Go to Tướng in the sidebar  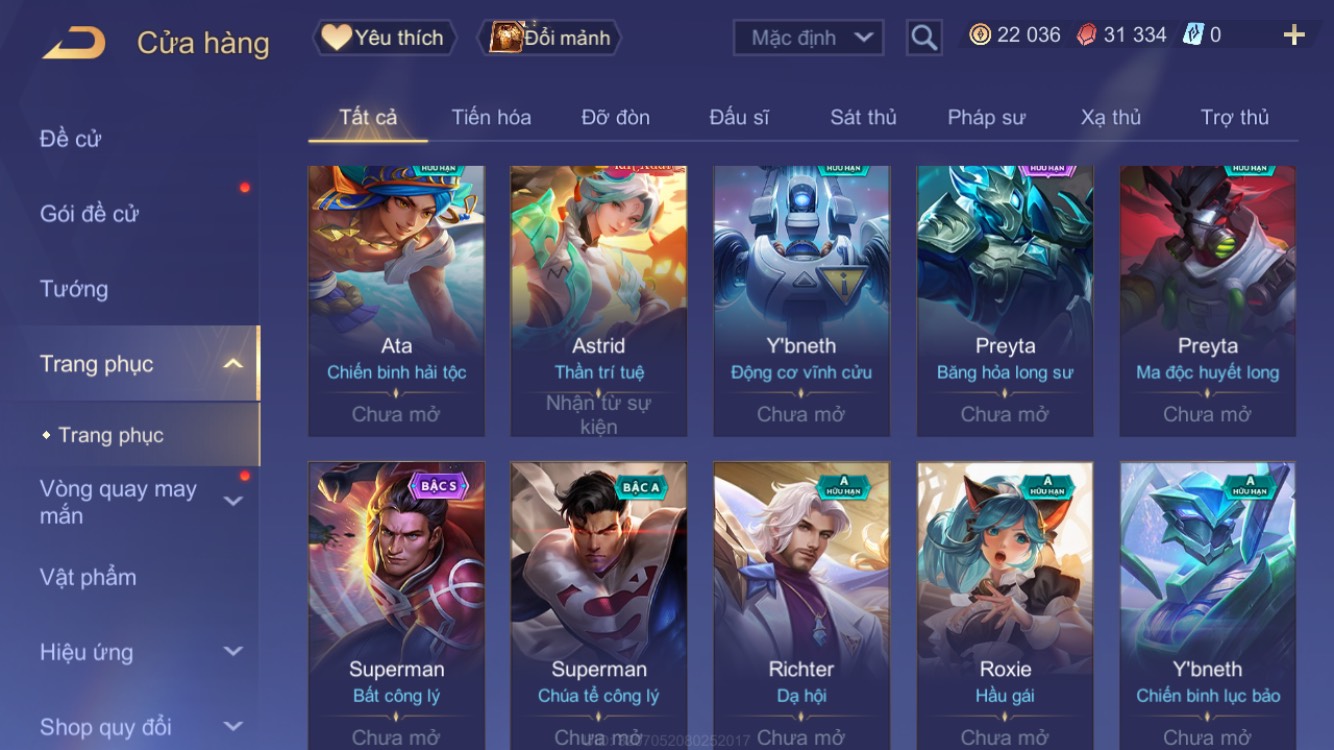74,289
